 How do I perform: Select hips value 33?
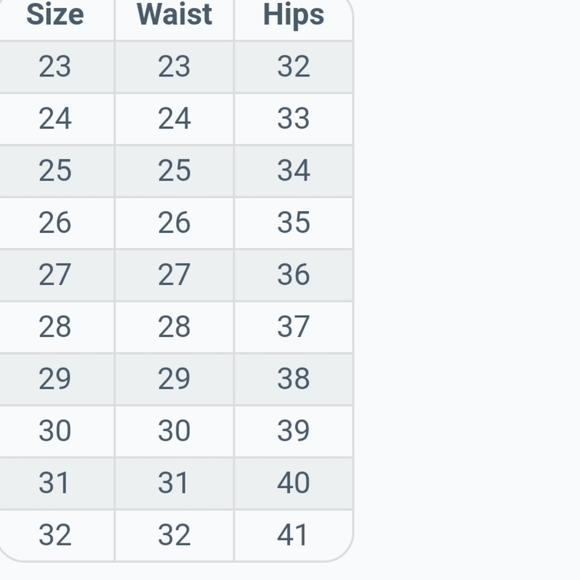294,119
